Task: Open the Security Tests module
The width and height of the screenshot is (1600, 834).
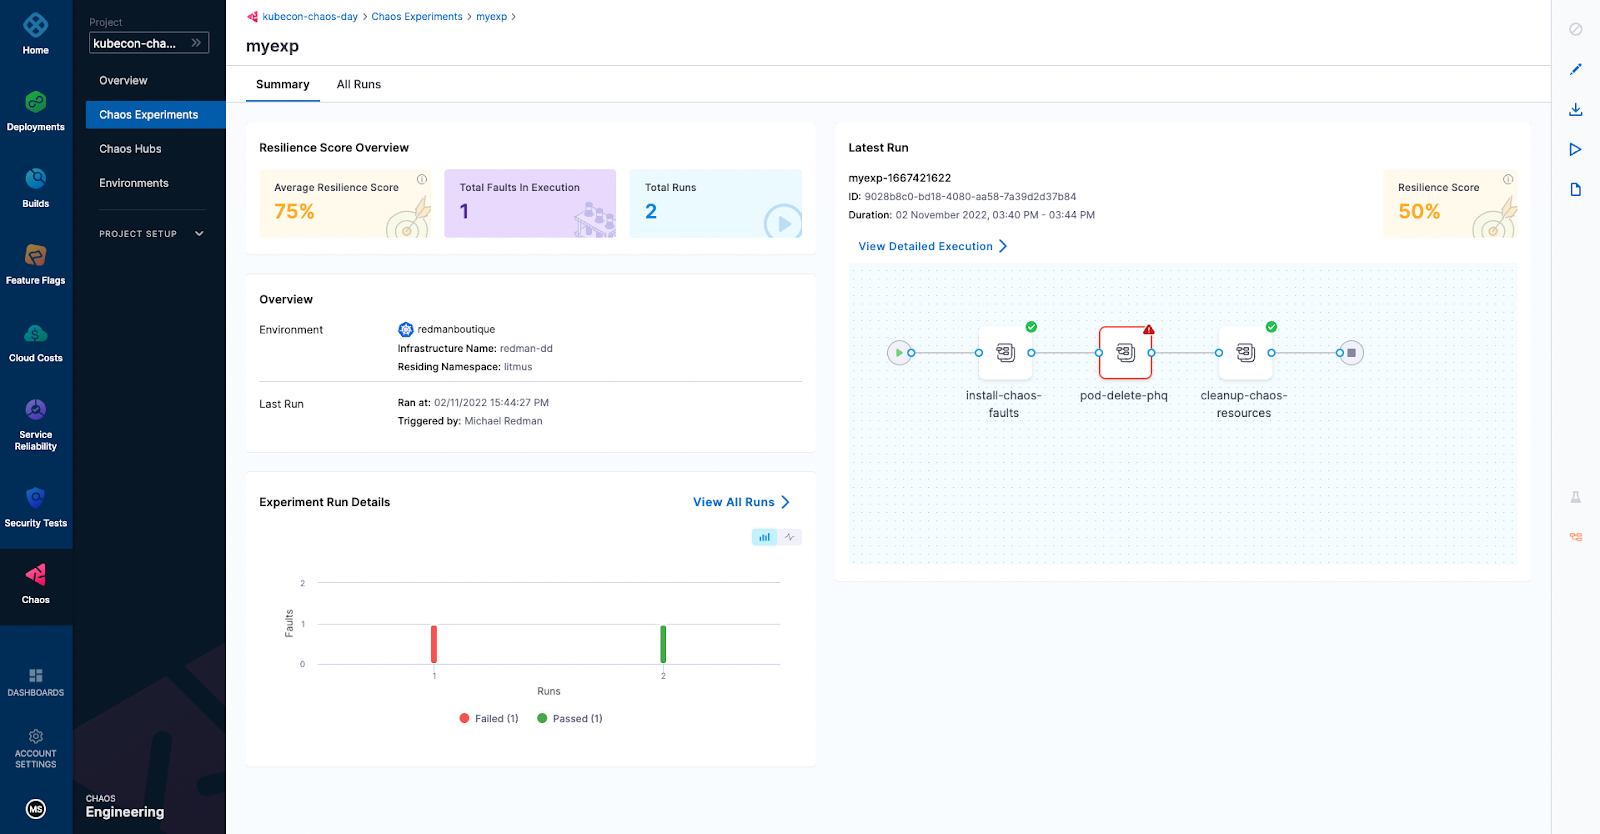Action: pos(36,506)
